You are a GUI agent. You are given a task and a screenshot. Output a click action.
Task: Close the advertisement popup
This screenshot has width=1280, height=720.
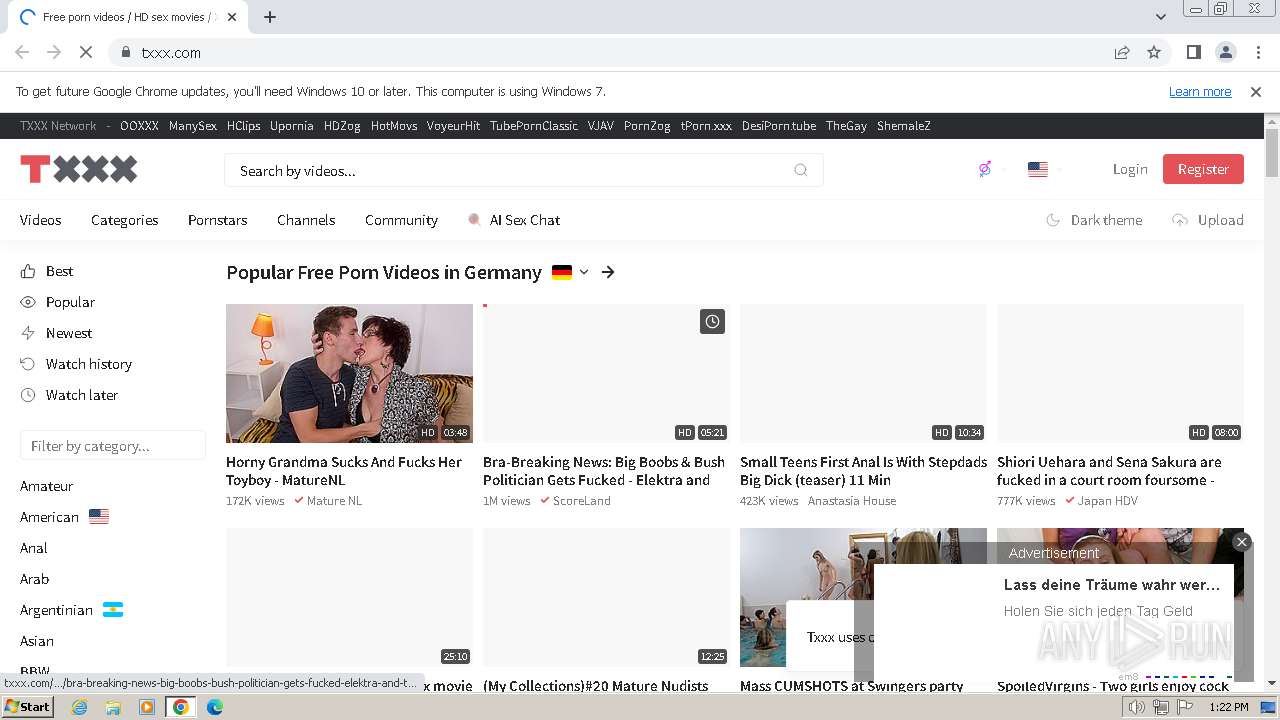click(x=1242, y=541)
